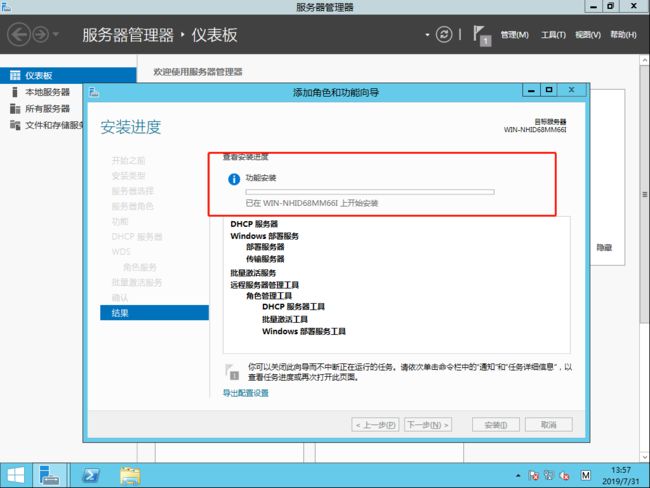Select the 结果 step in the wizard

(x=154, y=313)
